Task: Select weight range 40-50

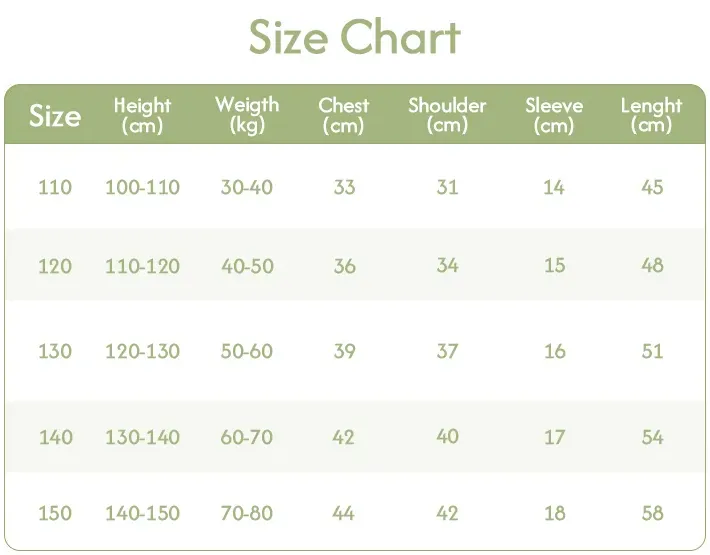Action: pyautogui.click(x=247, y=266)
